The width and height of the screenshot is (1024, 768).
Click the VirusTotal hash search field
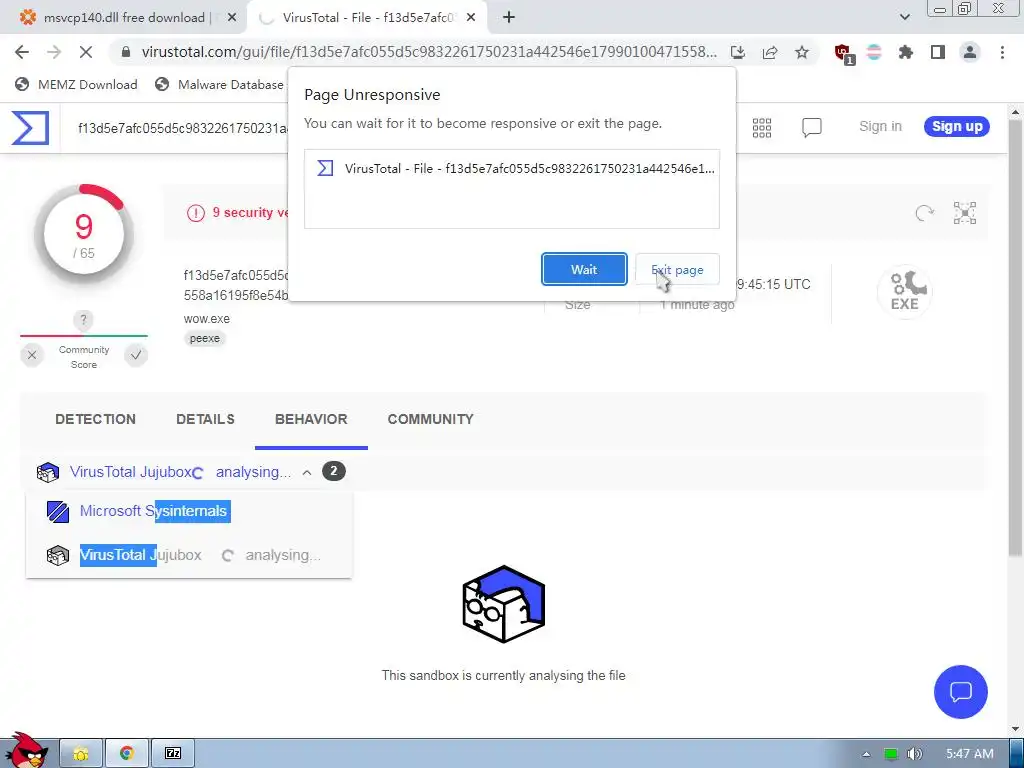183,128
